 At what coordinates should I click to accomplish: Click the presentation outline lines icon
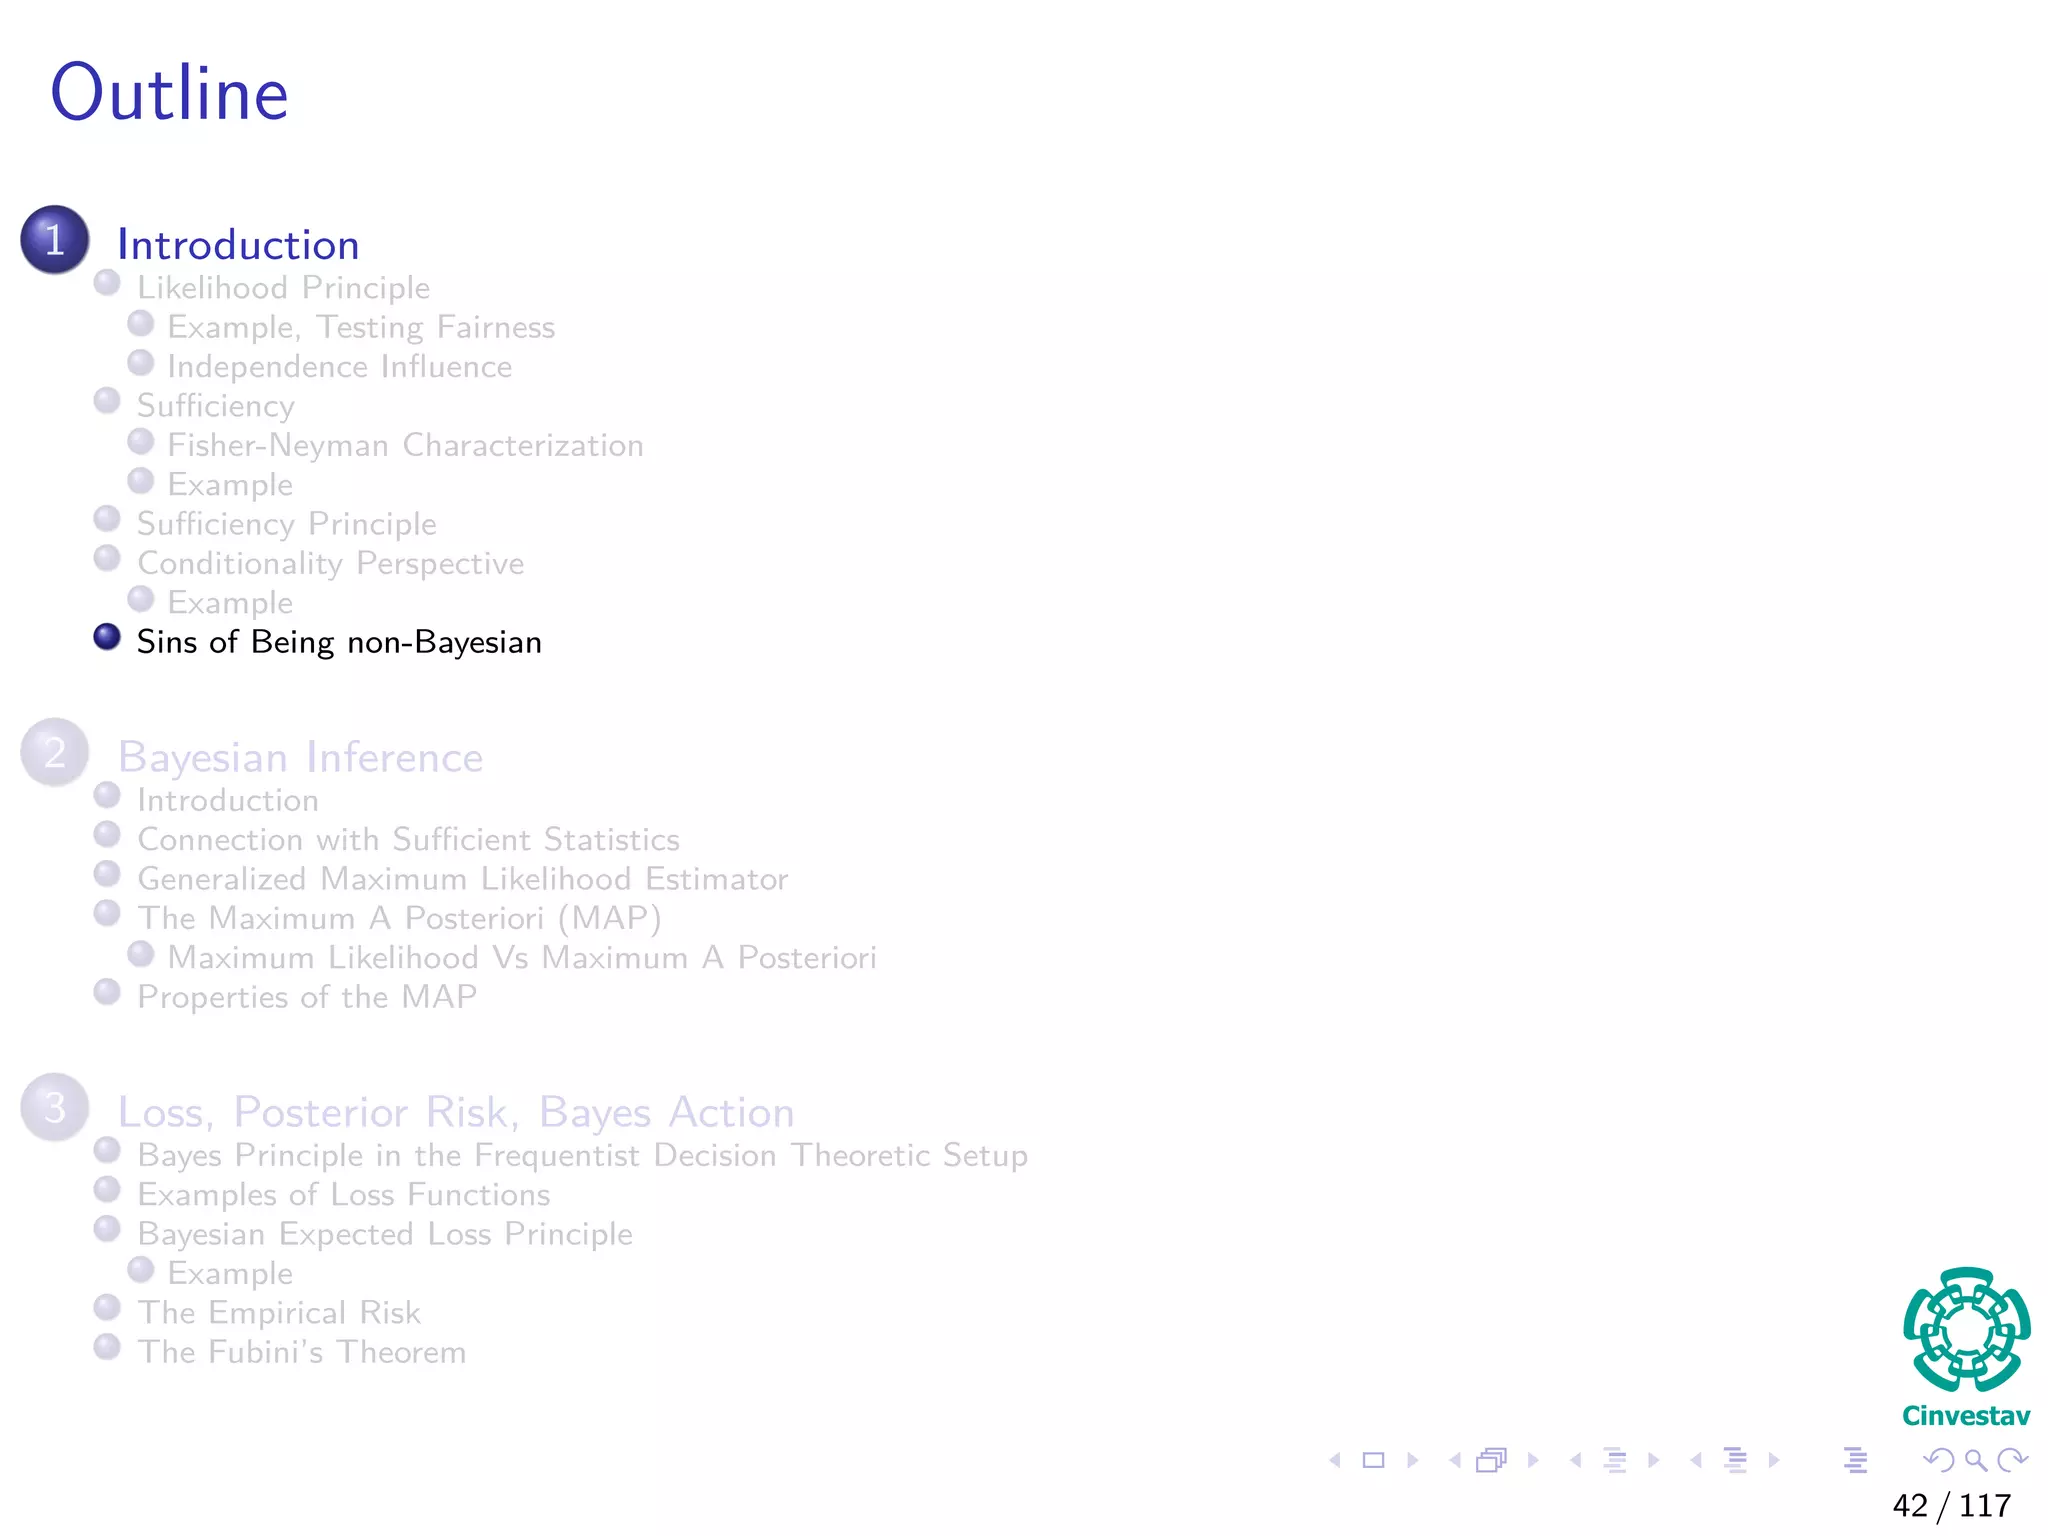click(x=1855, y=1460)
